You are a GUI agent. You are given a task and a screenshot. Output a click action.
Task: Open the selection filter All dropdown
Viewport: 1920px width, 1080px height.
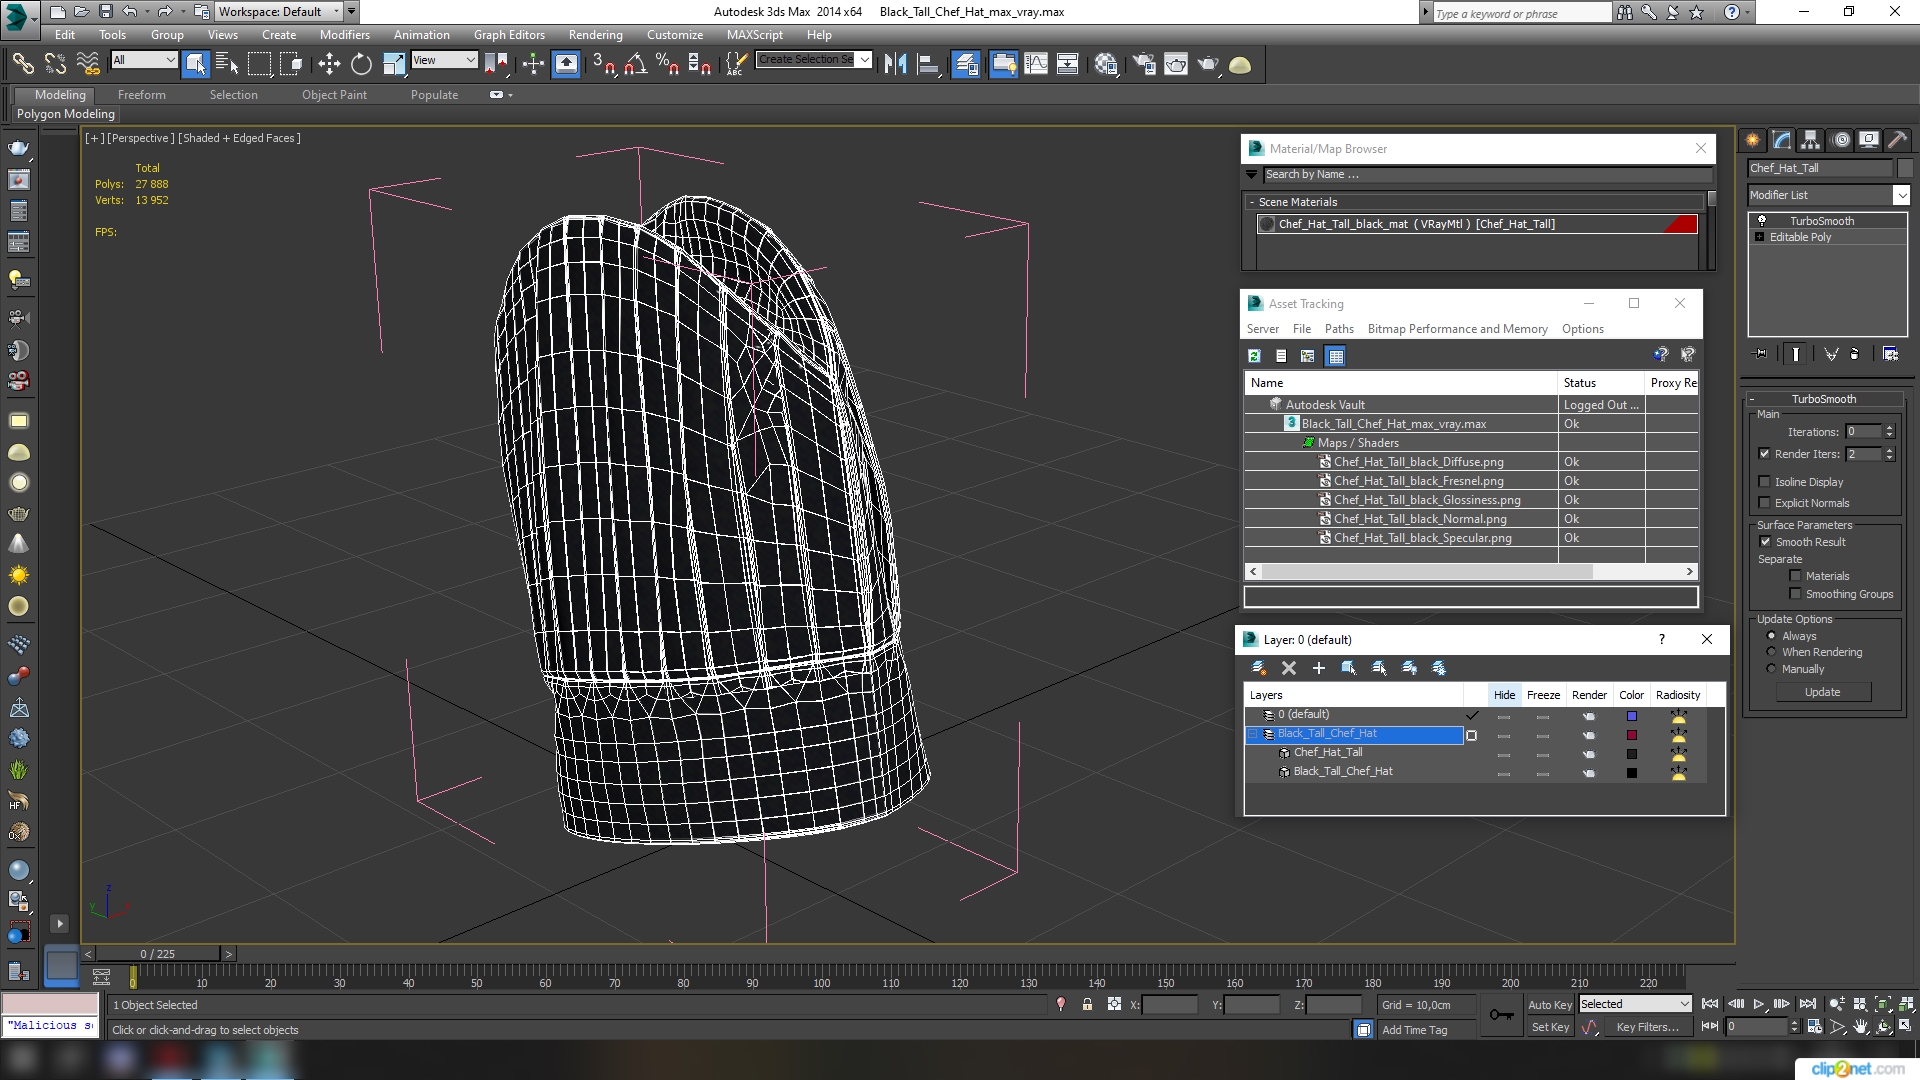[x=144, y=60]
